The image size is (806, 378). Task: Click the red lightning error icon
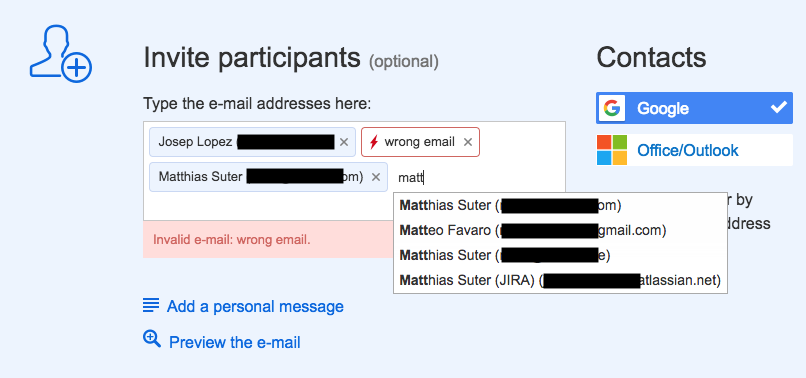pos(374,142)
